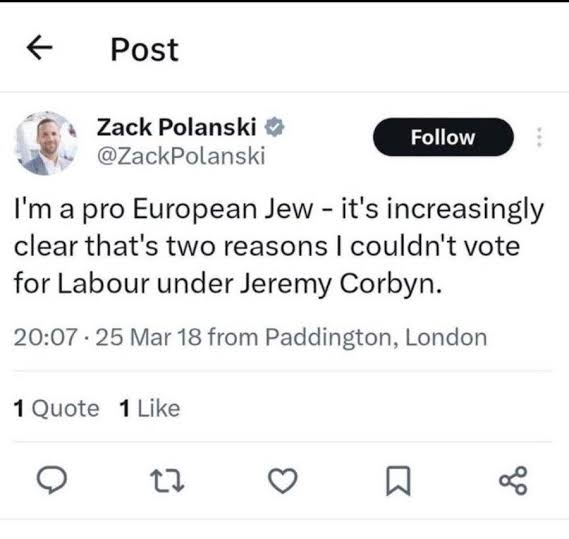Open the Zack Polanski display name
Image resolution: width=569 pixels, height=539 pixels.
point(176,127)
